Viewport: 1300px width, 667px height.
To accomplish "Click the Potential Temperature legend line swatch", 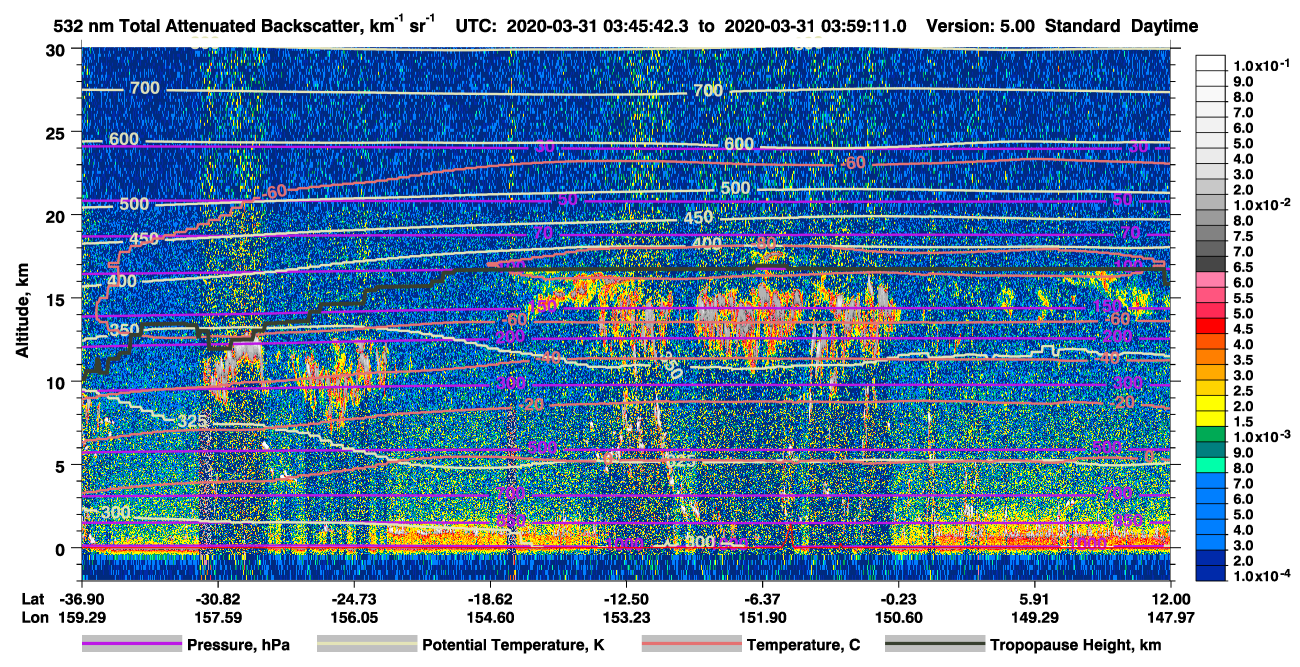I will [366, 645].
